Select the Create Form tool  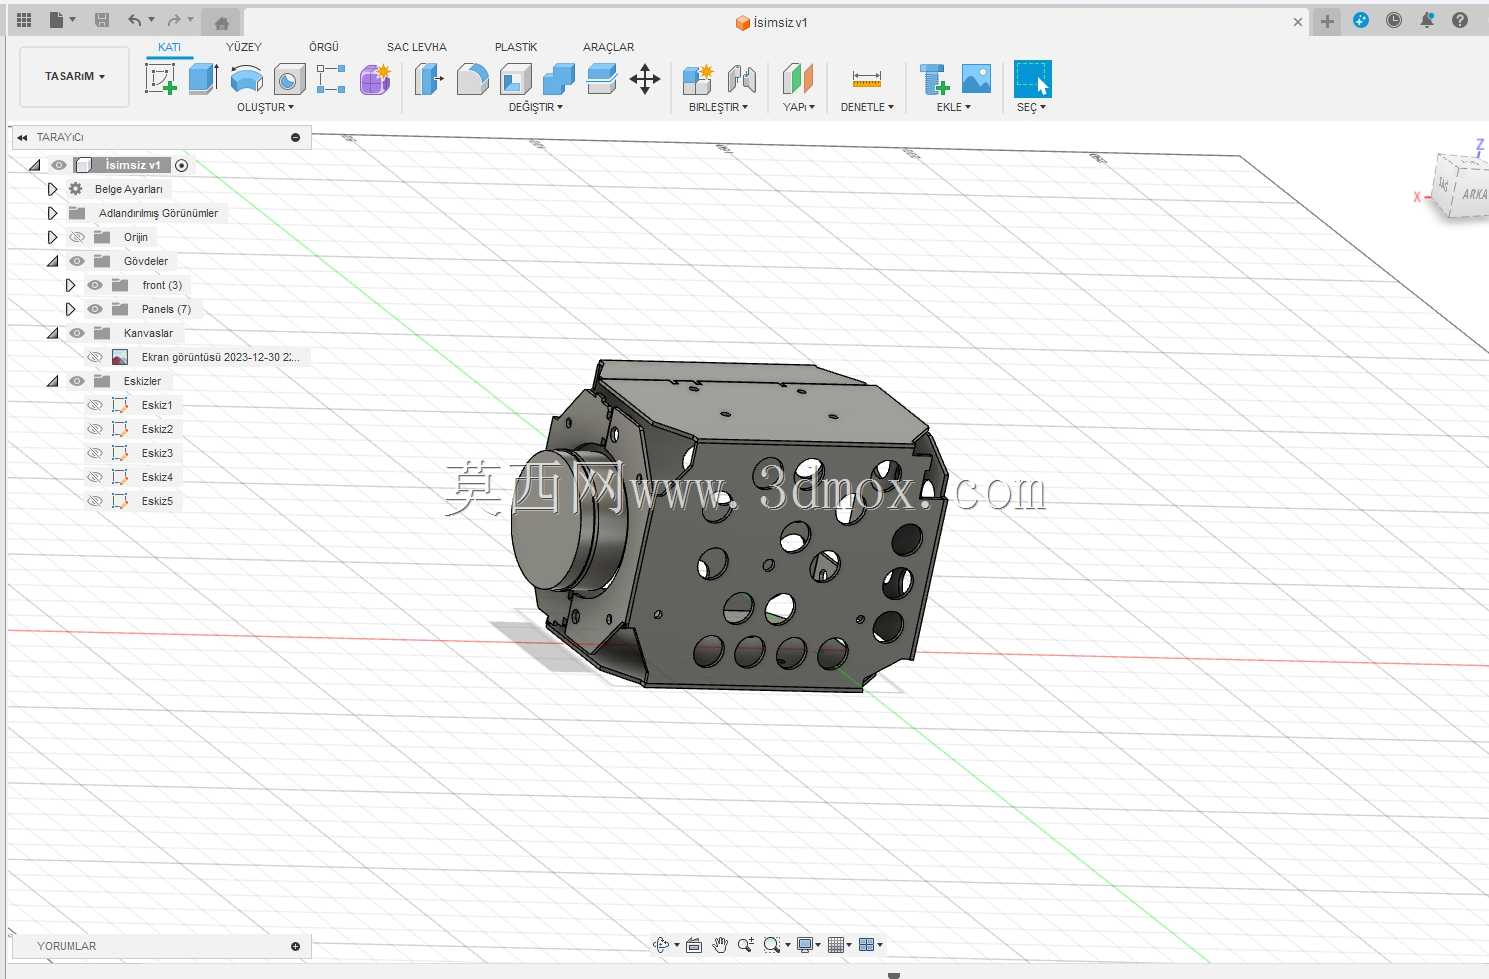click(375, 79)
